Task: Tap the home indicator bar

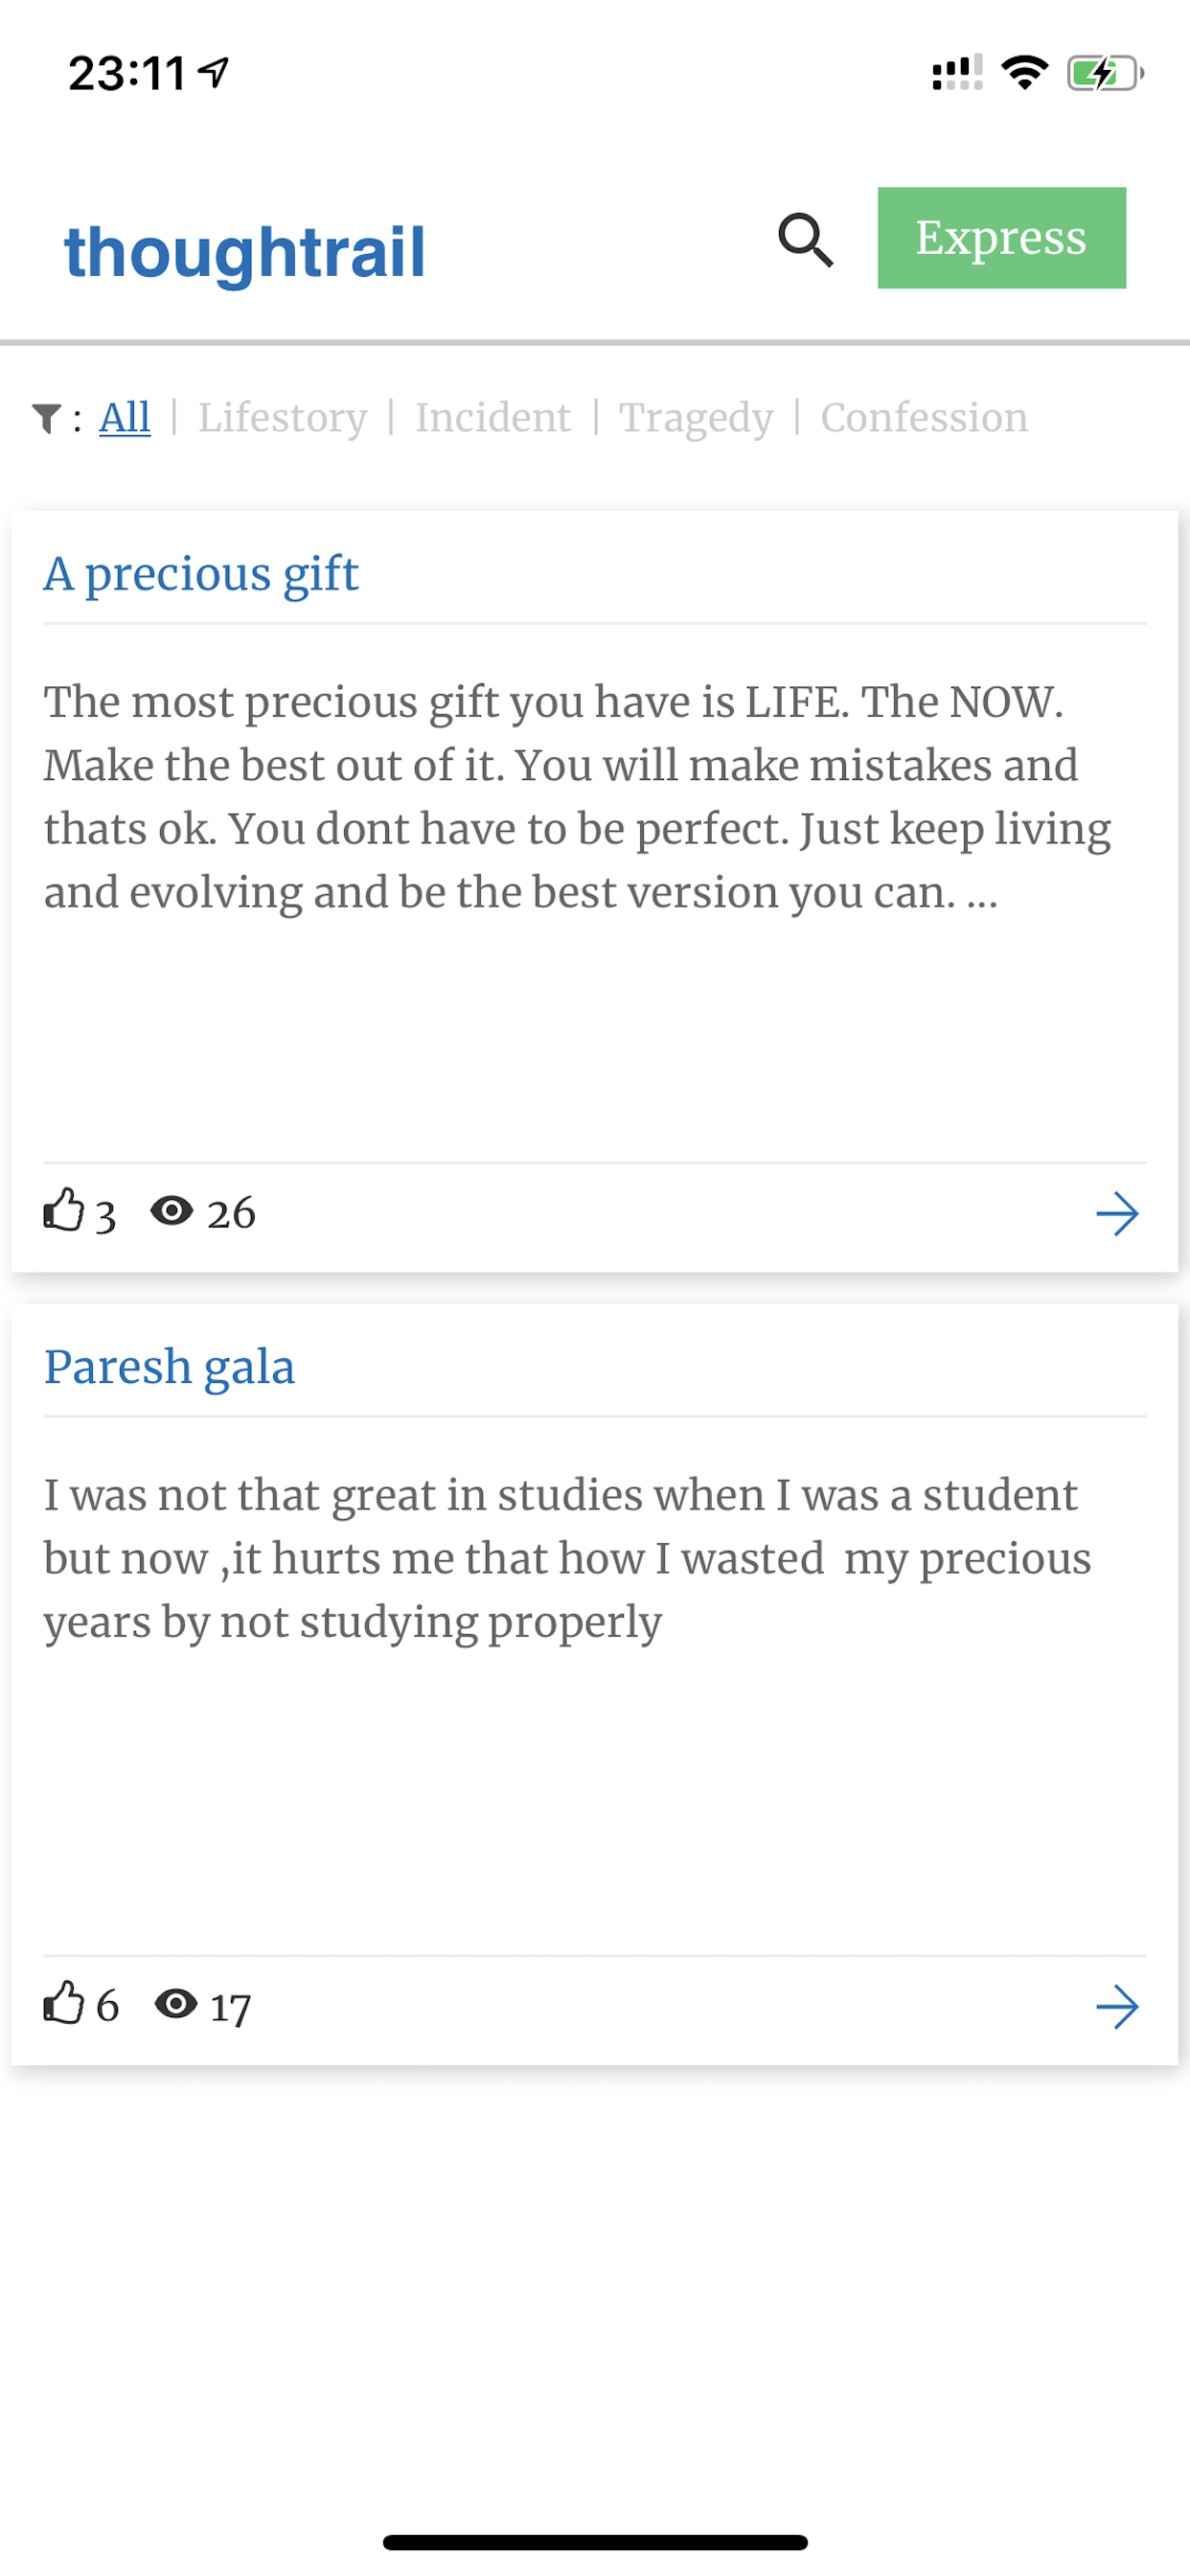Action: pos(595,2541)
